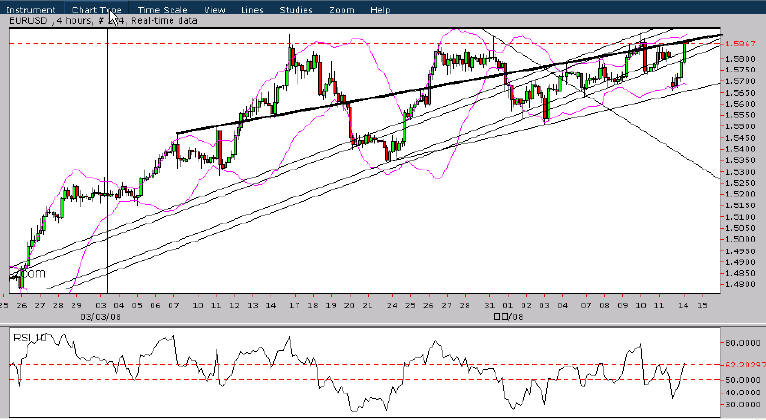Click the RSI 80.0000 level label
The height and width of the screenshot is (420, 766).
(x=743, y=343)
